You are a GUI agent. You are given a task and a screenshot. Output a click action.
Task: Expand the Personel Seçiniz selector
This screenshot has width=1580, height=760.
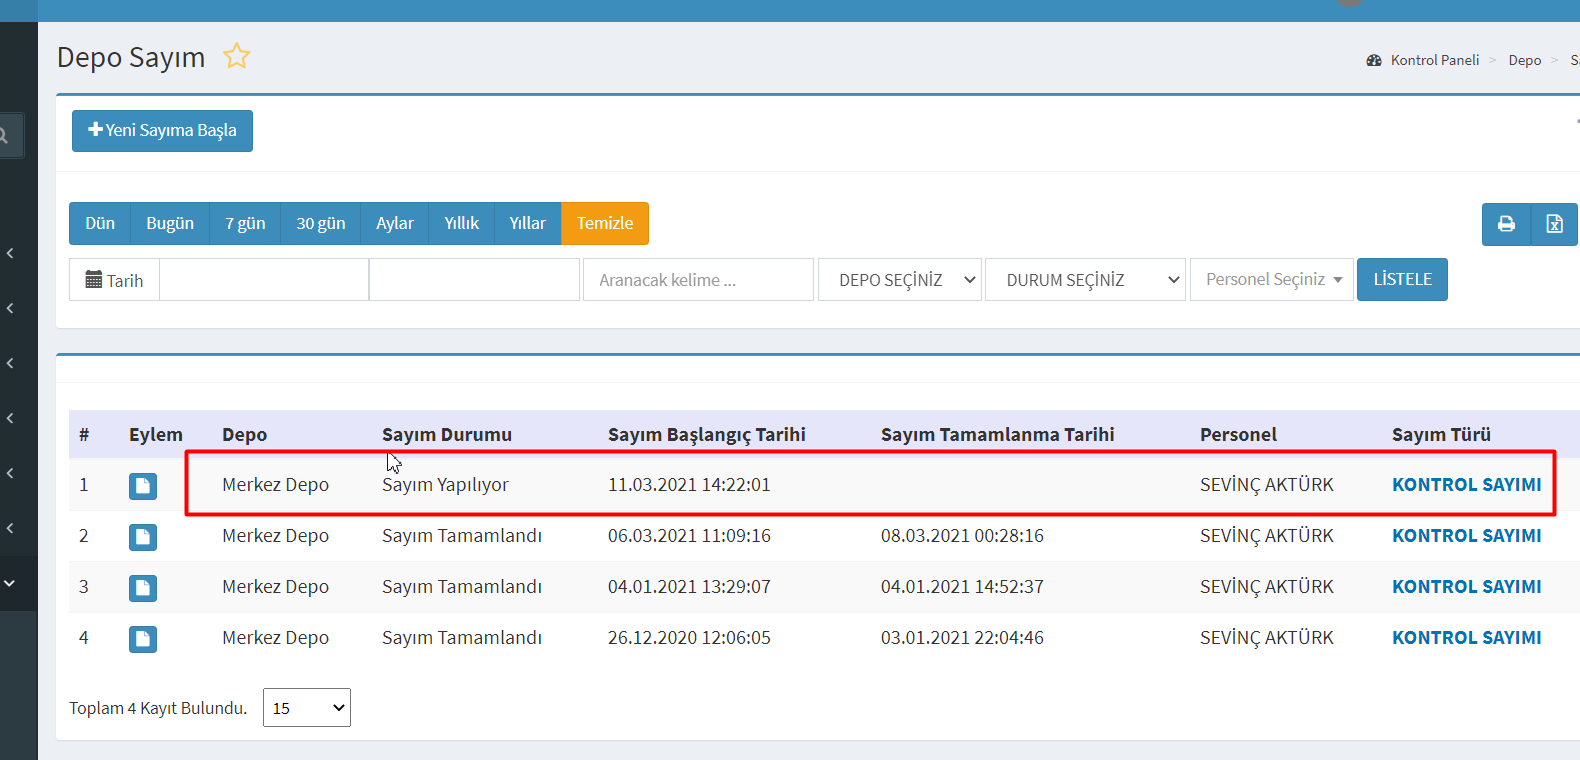tap(1271, 280)
